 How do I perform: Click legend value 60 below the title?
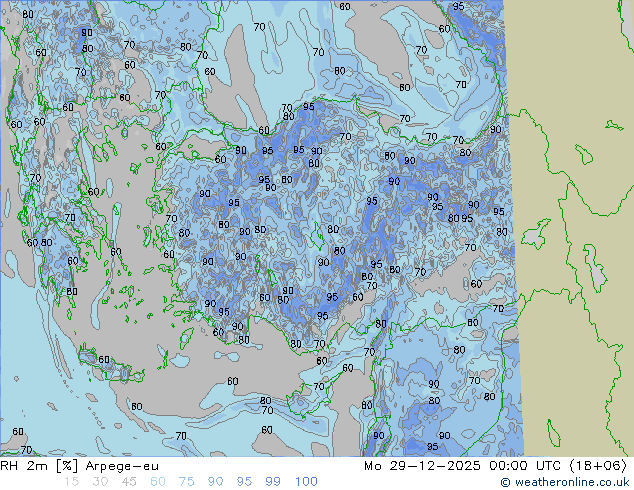click(158, 482)
